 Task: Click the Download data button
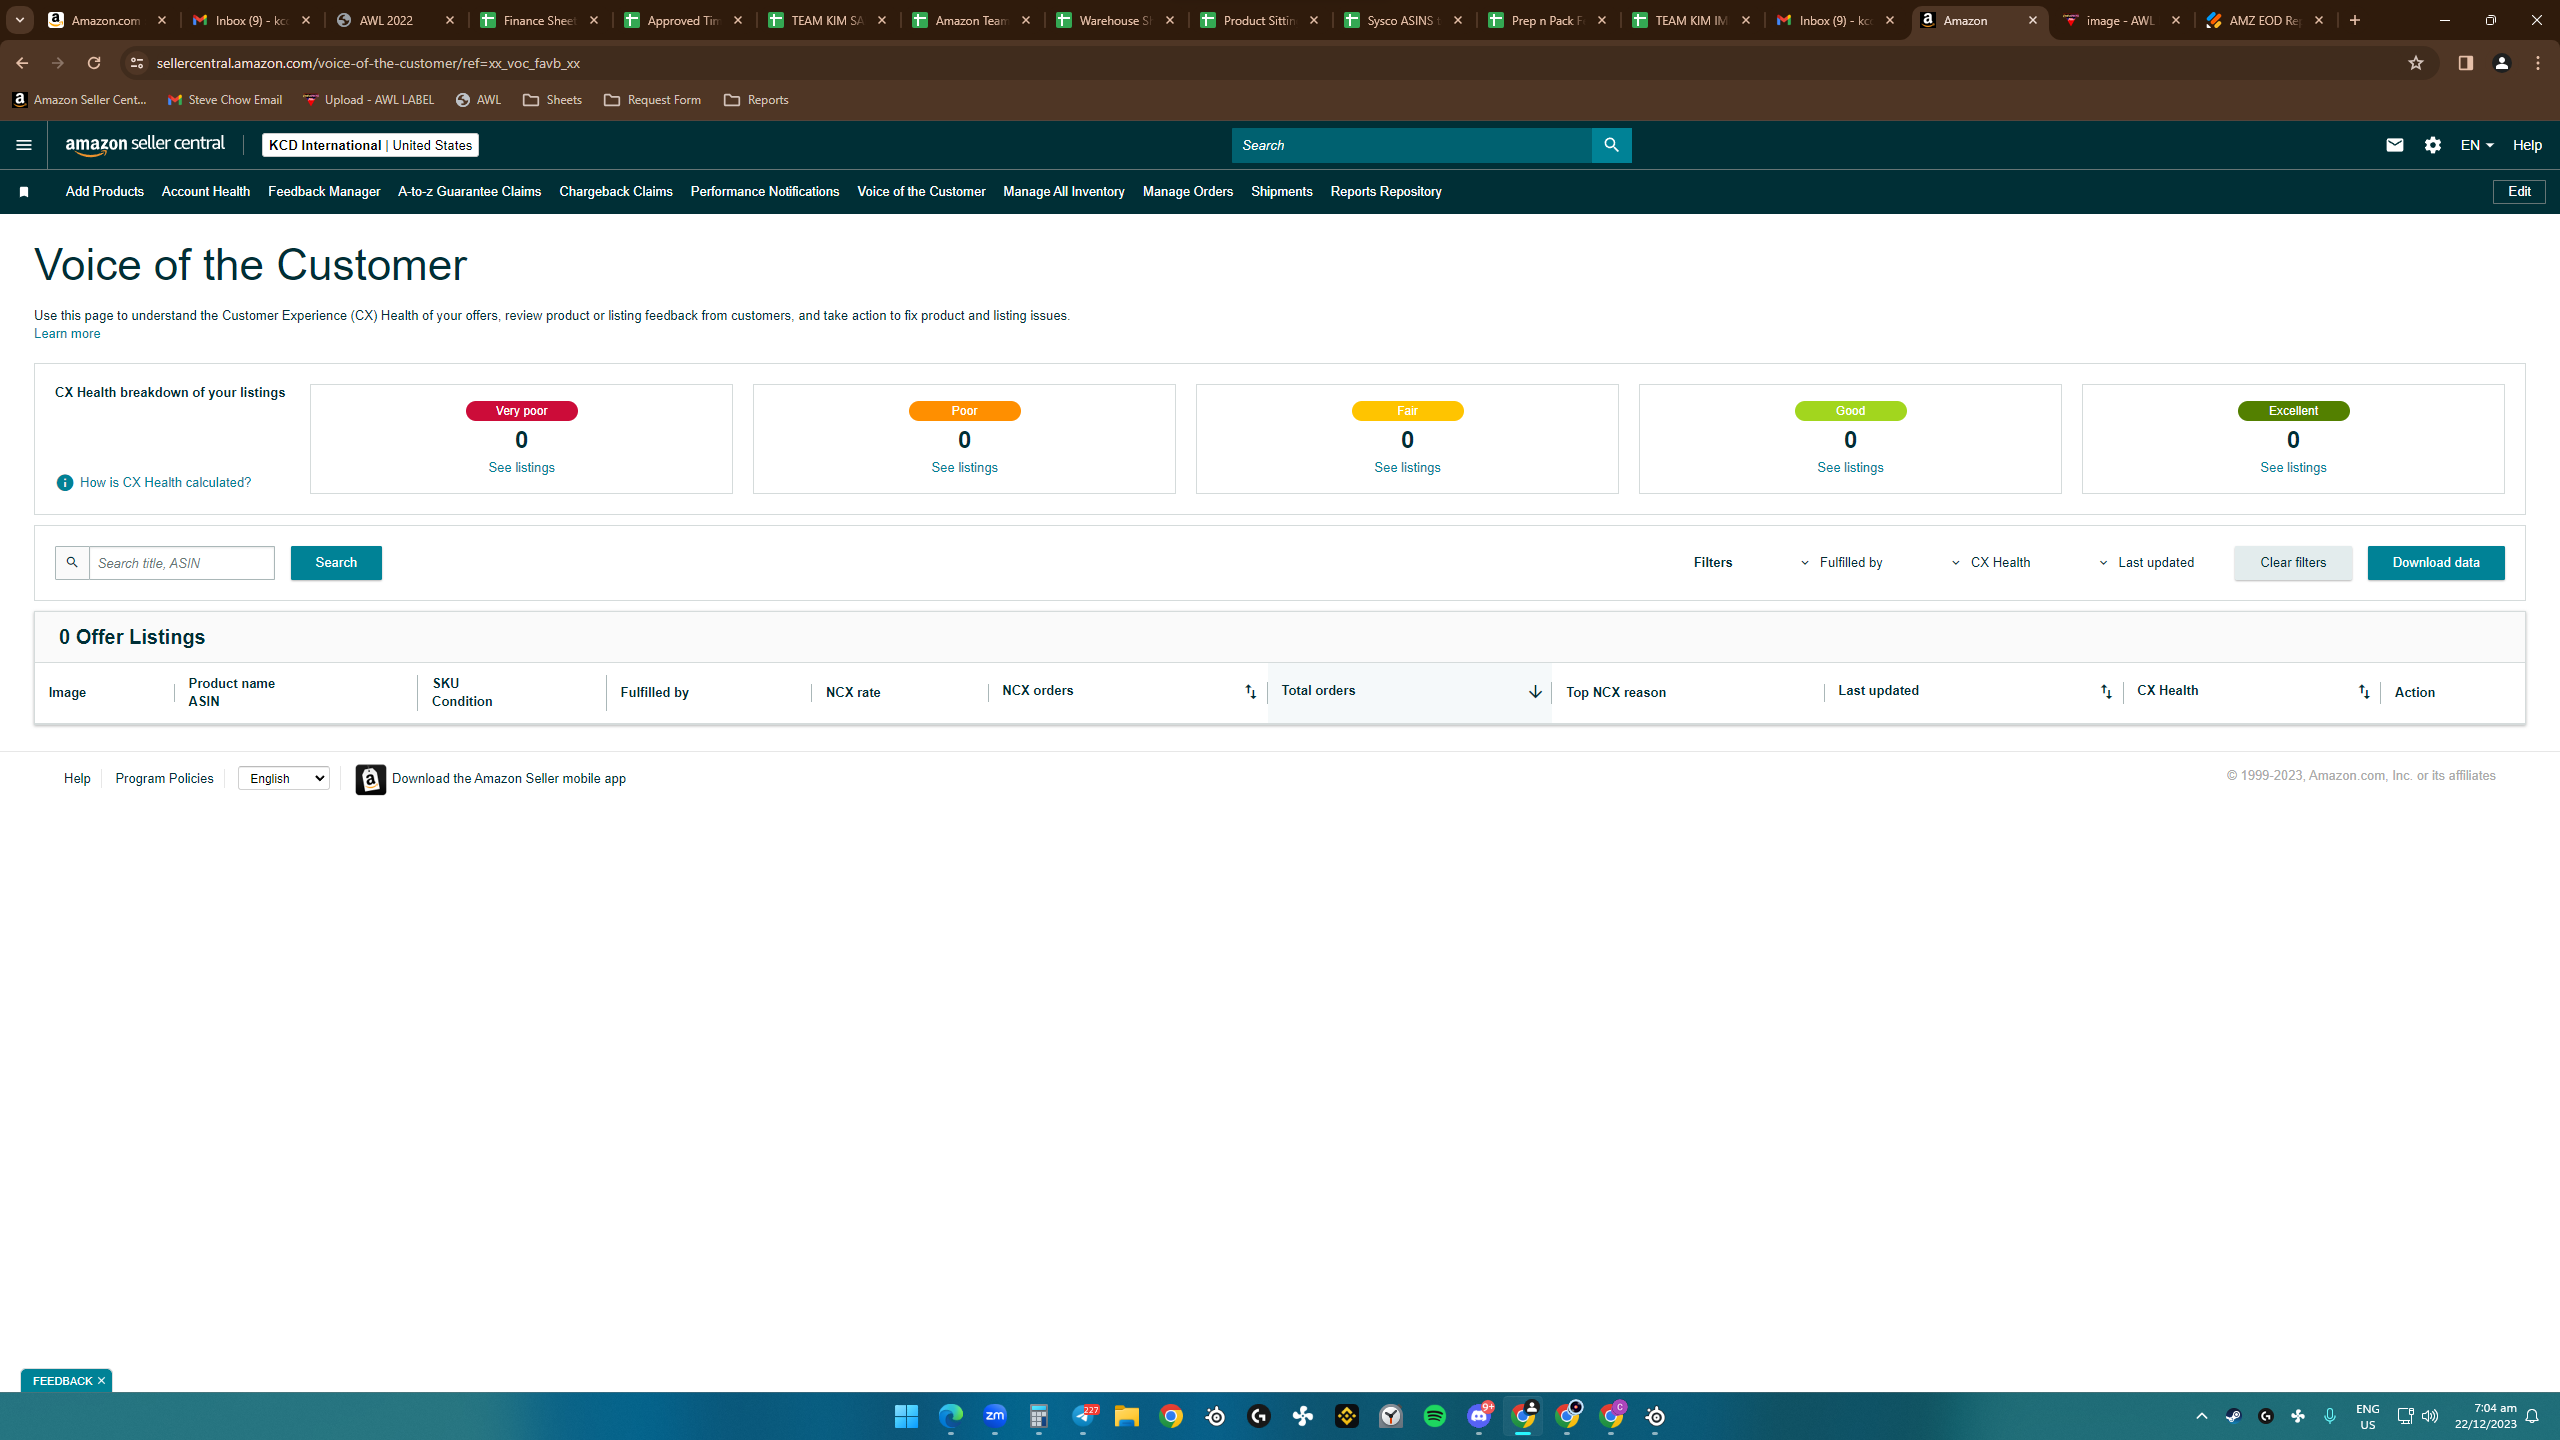(x=2436, y=563)
